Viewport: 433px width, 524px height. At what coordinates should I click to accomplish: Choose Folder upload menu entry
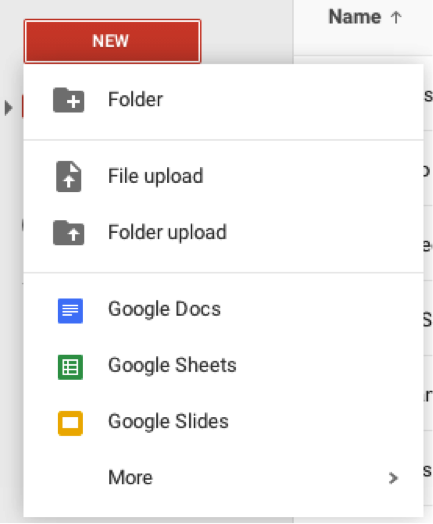coord(224,233)
